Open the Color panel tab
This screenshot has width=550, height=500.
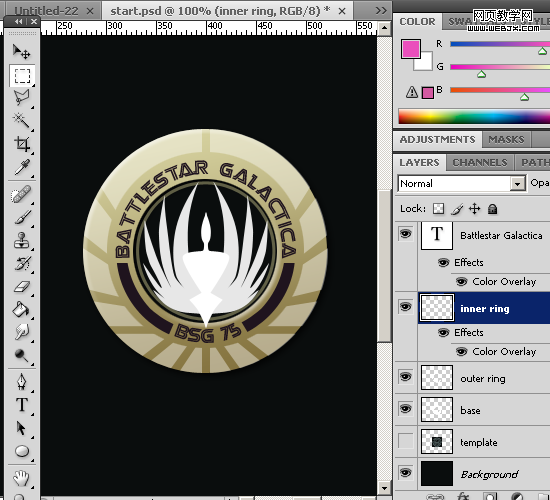point(417,22)
